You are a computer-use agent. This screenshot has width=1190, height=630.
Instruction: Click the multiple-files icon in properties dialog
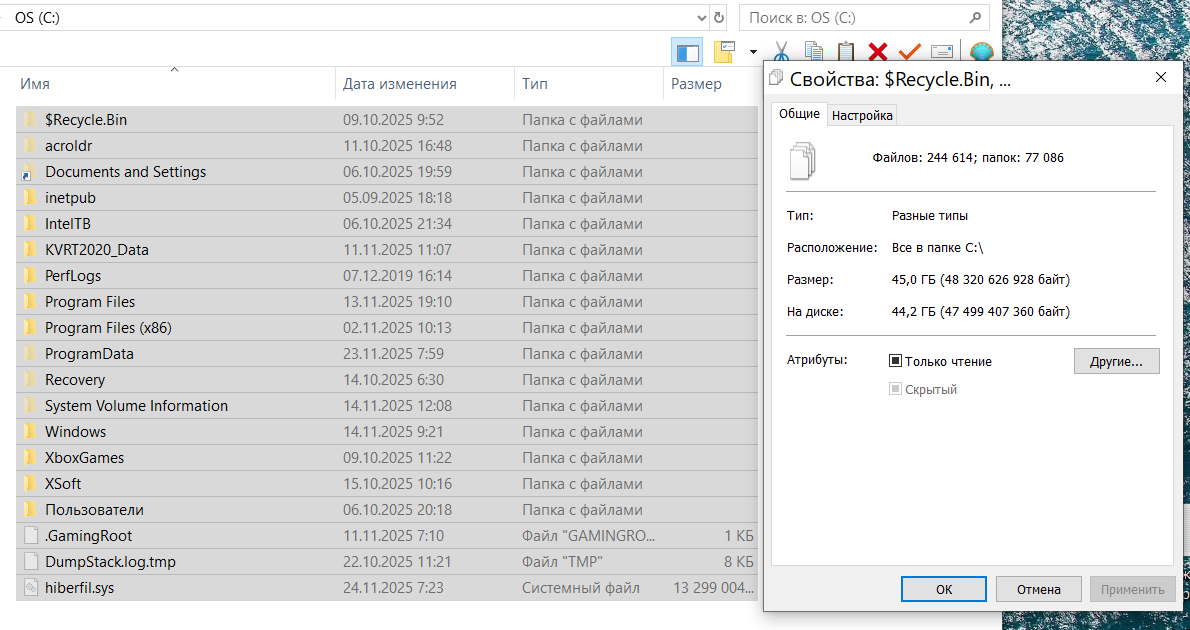[x=802, y=160]
